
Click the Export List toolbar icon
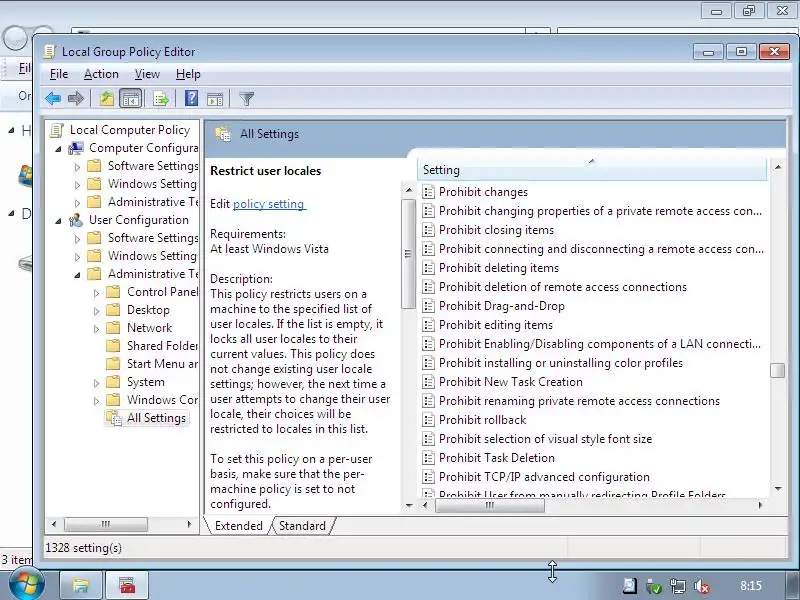pyautogui.click(x=160, y=98)
